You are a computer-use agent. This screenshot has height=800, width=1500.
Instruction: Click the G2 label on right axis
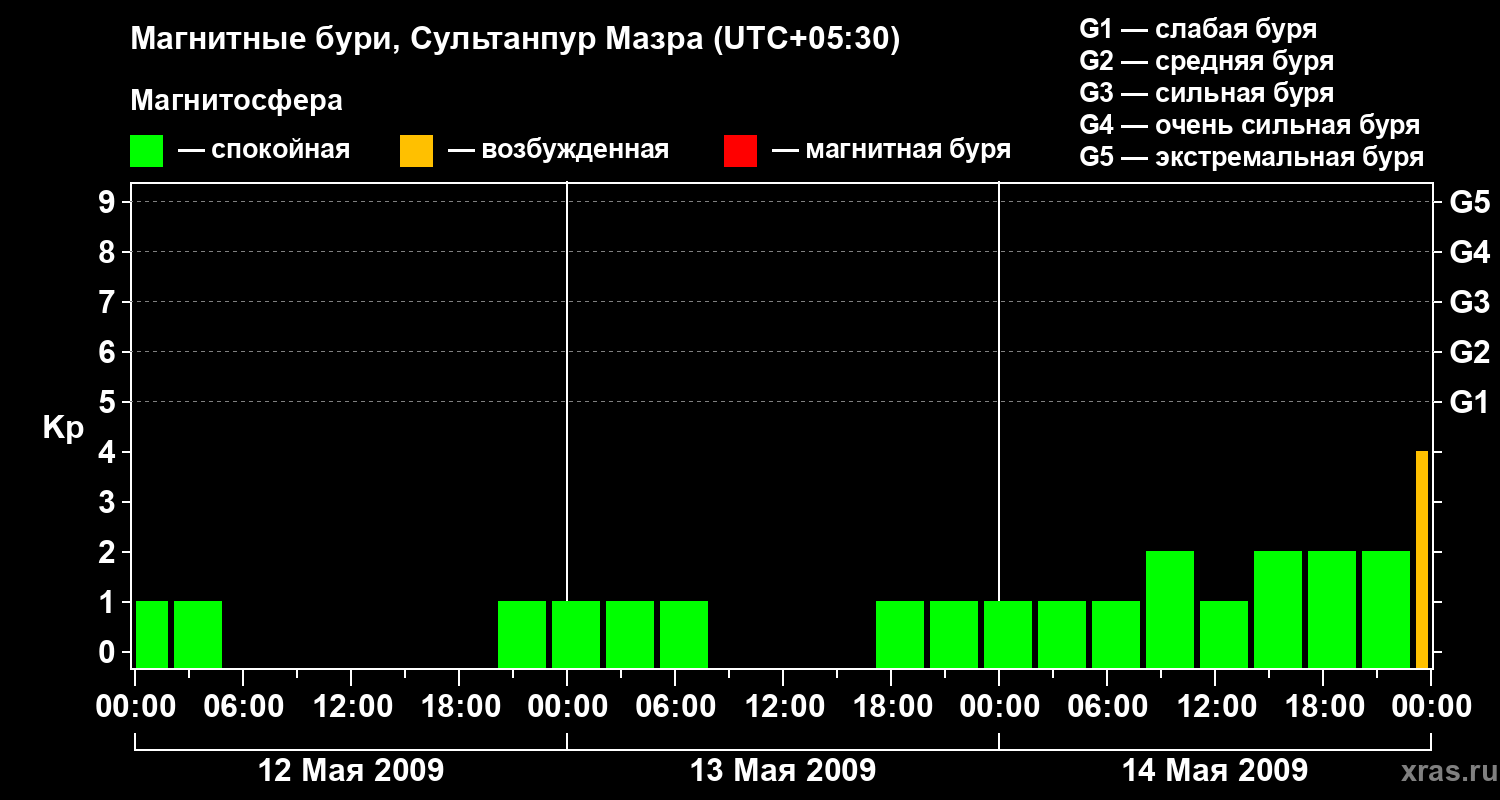click(x=1469, y=352)
